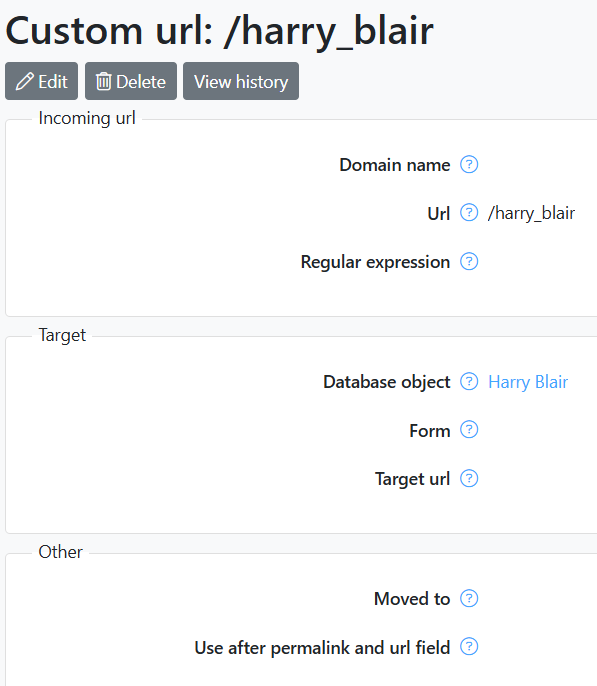Click the trash can icon in Delete button
Screen dimensions: 597x686
(104, 81)
